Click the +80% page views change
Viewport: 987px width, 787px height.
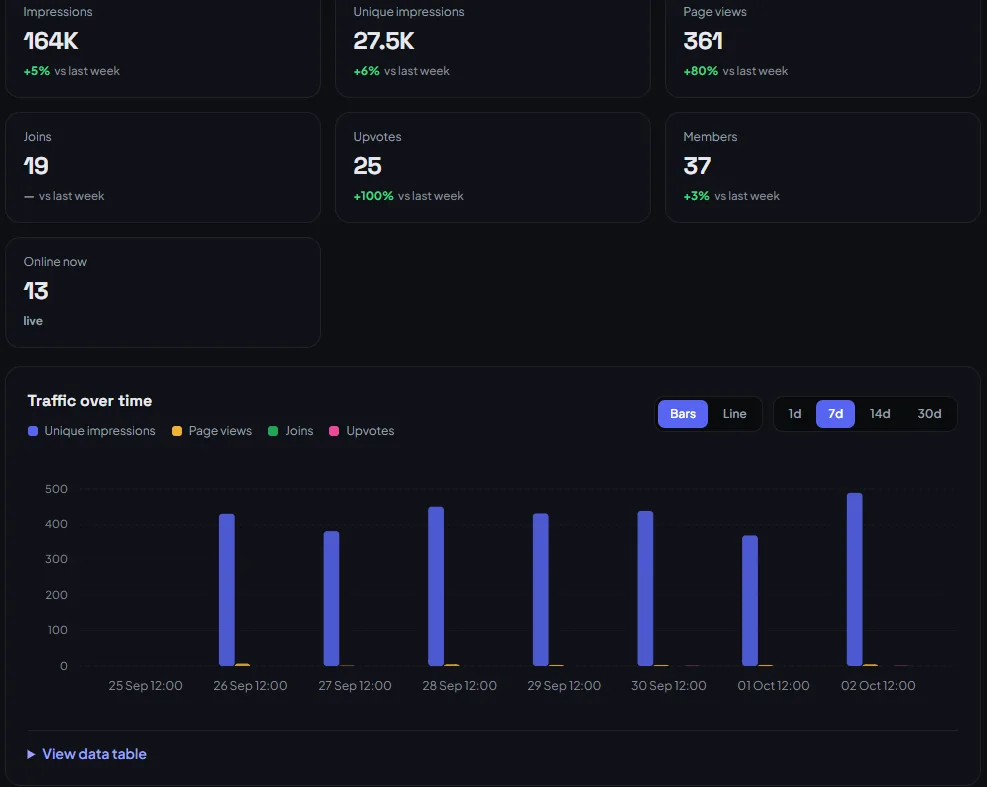(x=701, y=71)
